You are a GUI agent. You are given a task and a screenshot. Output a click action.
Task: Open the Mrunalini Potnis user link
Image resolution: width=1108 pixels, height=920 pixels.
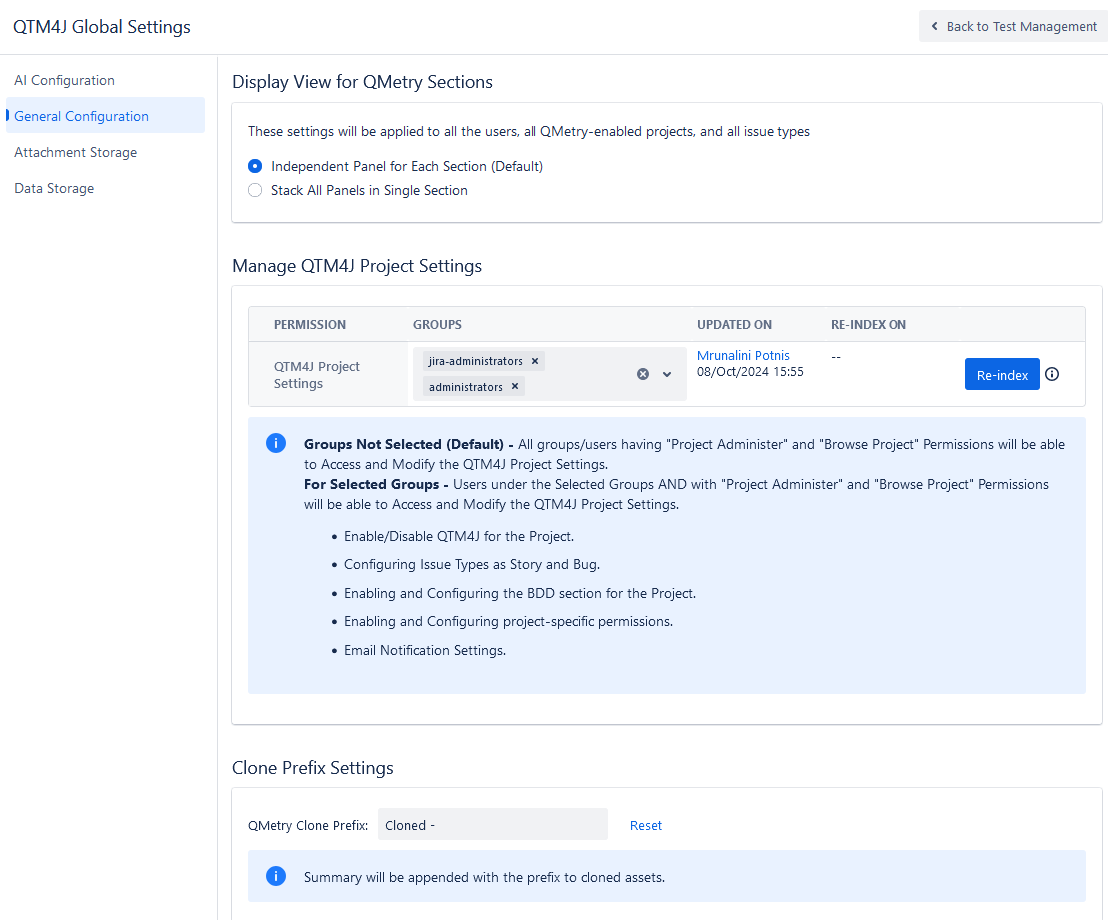pyautogui.click(x=743, y=355)
